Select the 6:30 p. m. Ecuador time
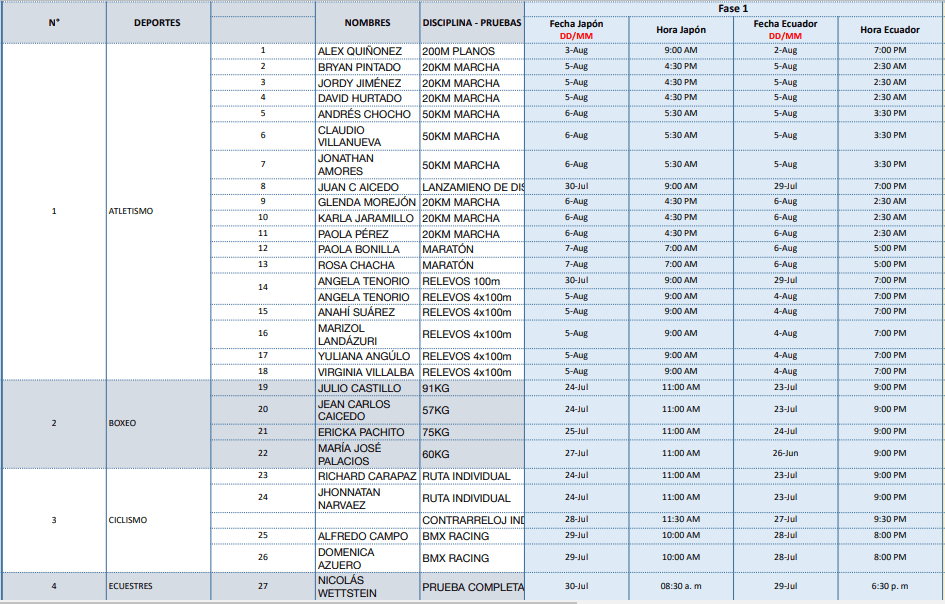Image resolution: width=945 pixels, height=604 pixels. point(890,586)
